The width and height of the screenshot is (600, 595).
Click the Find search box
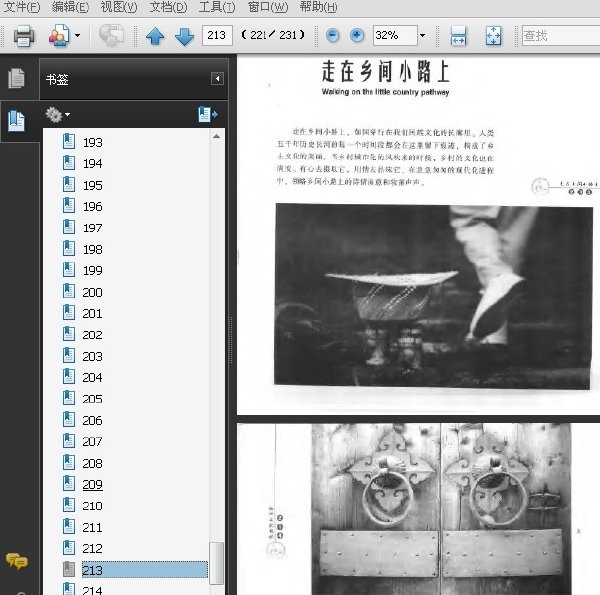[561, 36]
